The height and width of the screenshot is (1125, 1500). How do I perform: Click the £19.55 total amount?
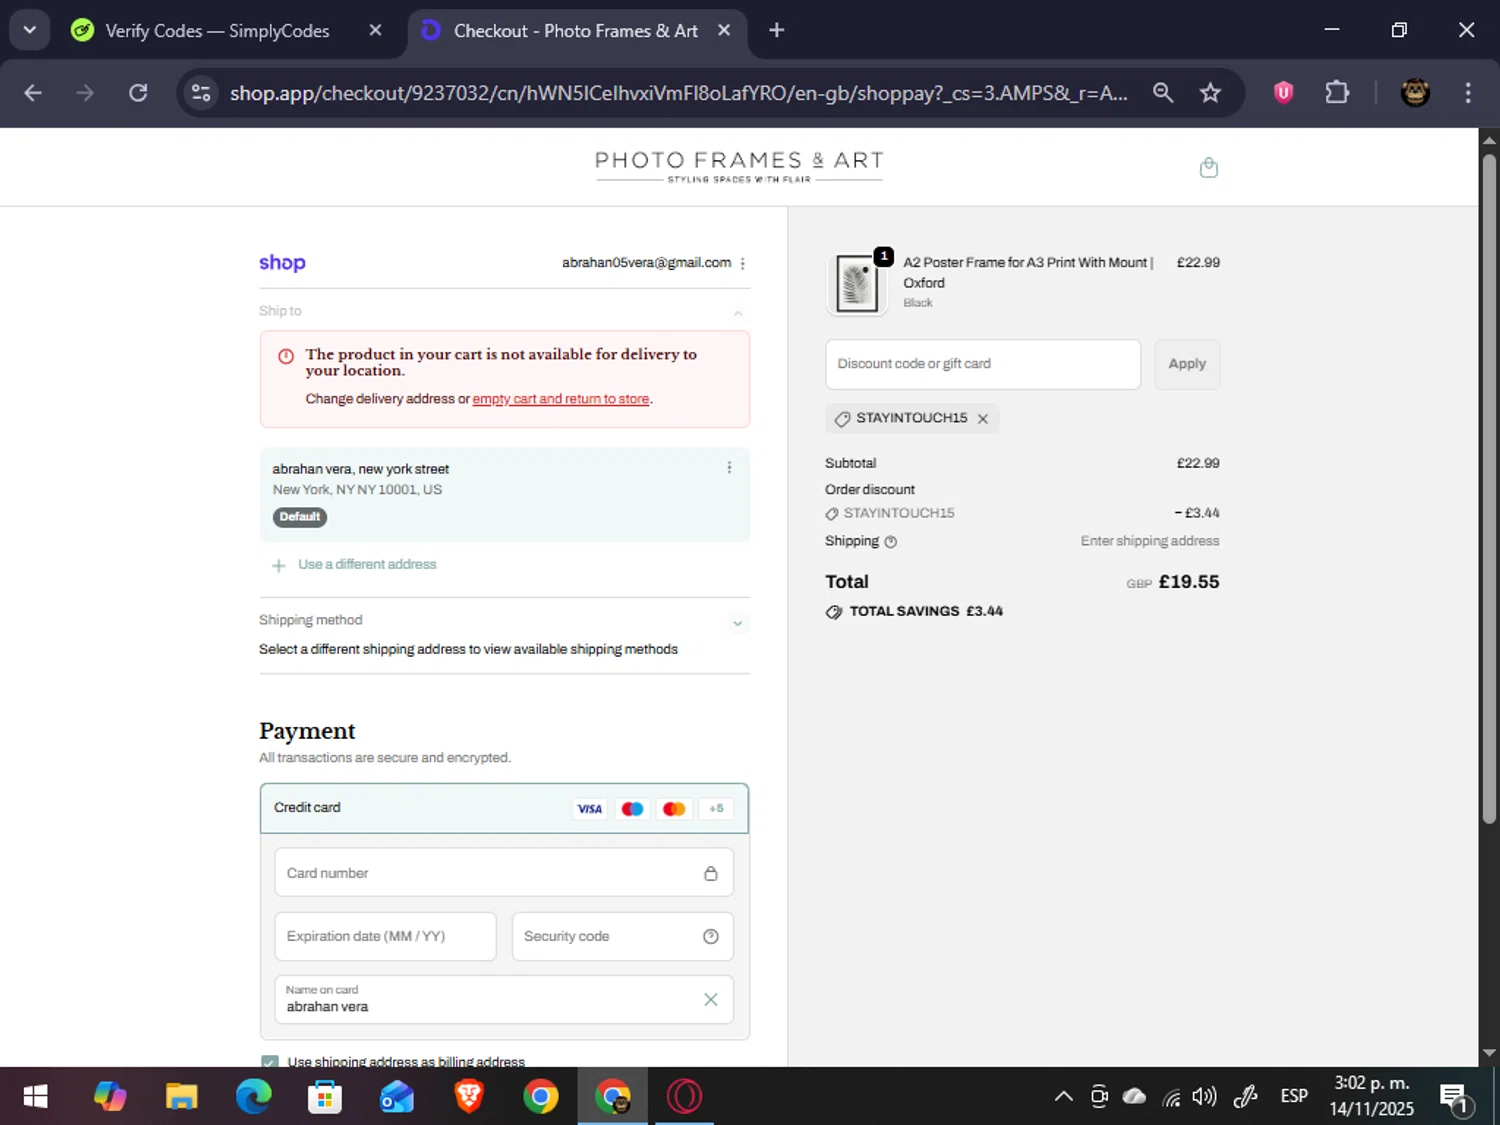tap(1189, 582)
